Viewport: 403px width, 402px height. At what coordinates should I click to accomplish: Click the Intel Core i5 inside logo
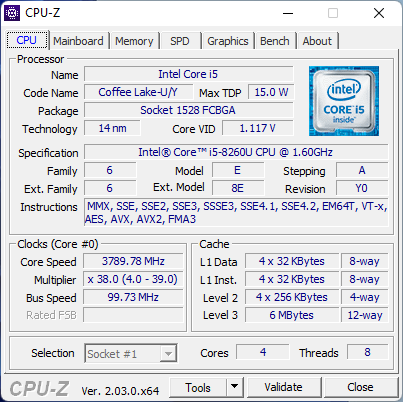(x=344, y=101)
